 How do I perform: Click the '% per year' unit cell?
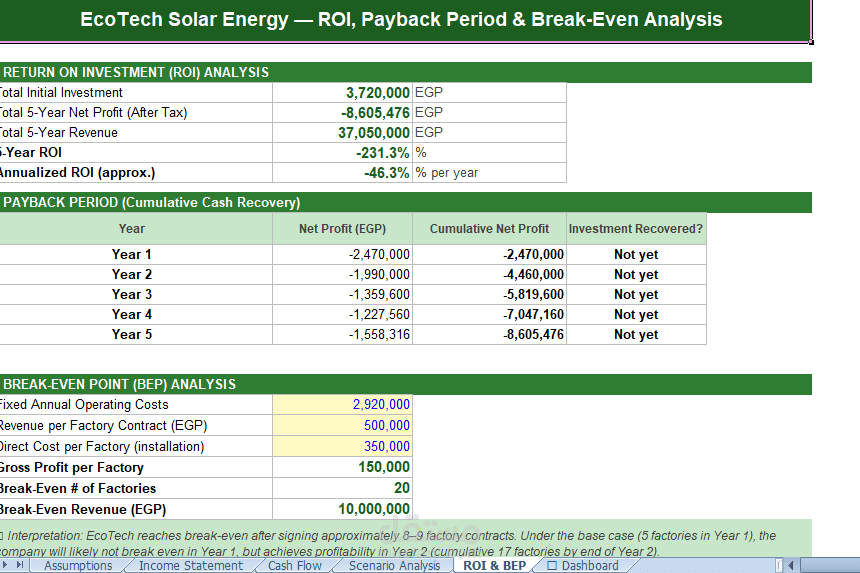click(489, 173)
